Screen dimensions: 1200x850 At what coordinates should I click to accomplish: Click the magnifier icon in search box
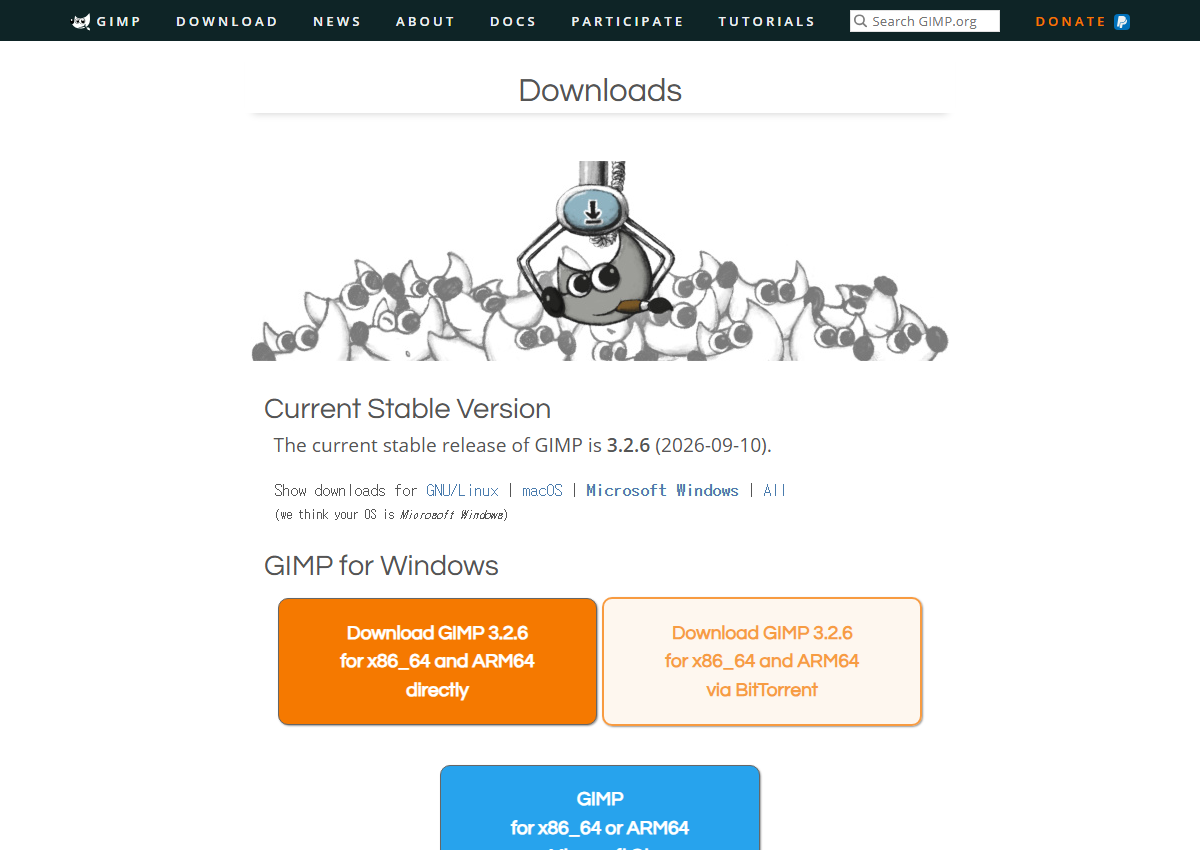pos(860,21)
